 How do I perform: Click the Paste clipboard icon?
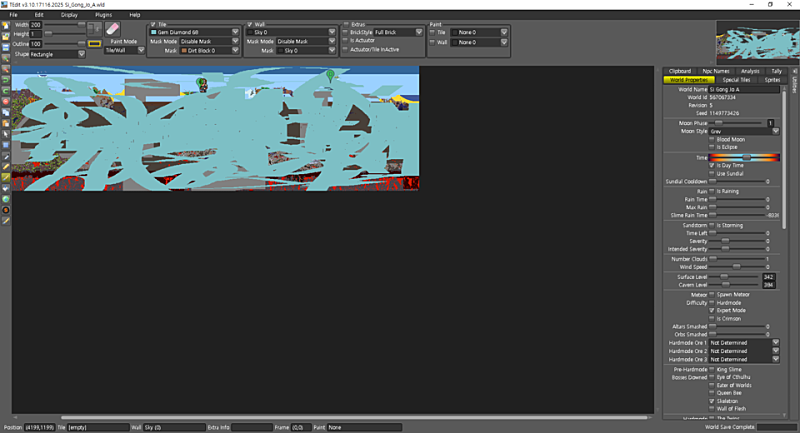6,123
